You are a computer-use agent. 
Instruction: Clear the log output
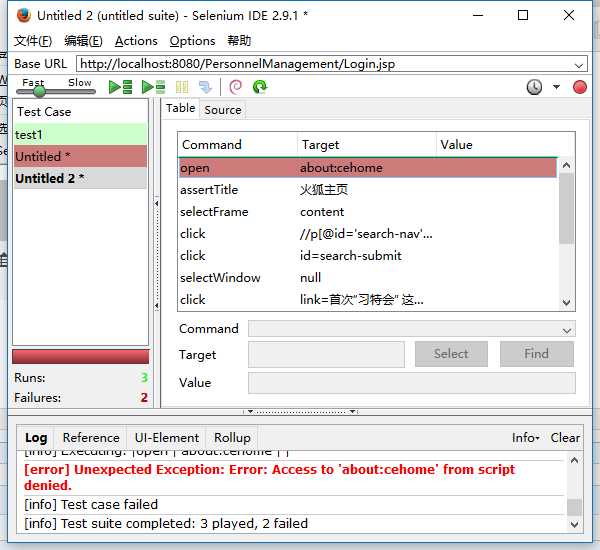(565, 437)
